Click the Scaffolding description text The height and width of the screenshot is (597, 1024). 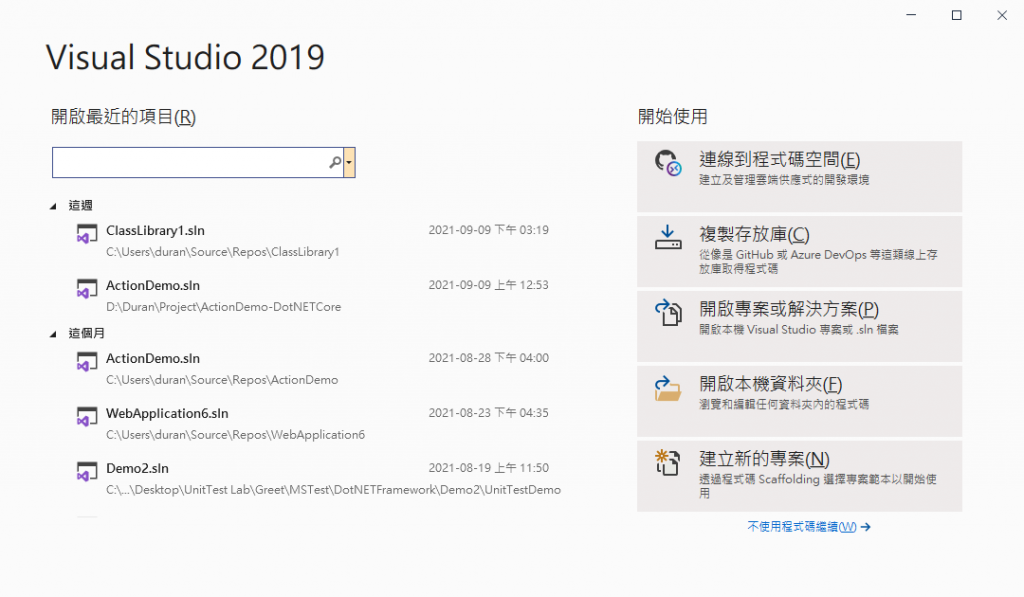click(818, 486)
